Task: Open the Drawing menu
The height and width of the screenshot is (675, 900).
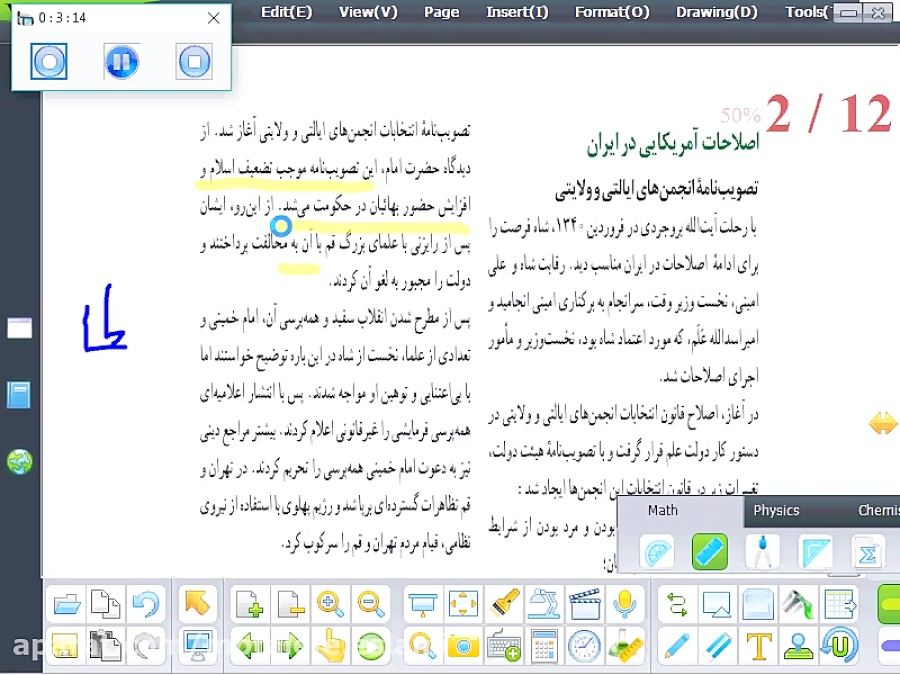Action: pos(716,12)
